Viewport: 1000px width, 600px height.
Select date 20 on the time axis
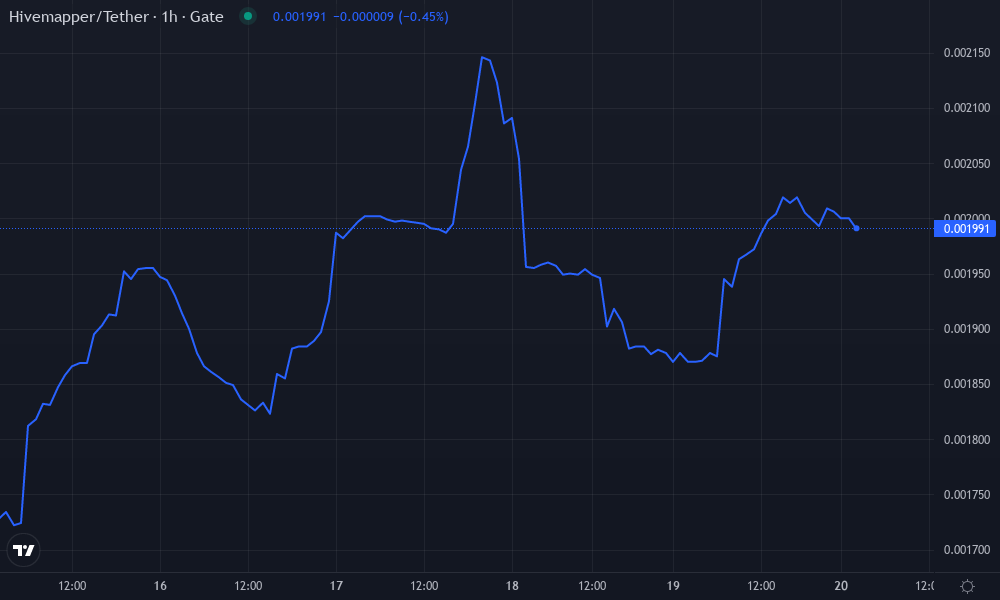pyautogui.click(x=840, y=586)
